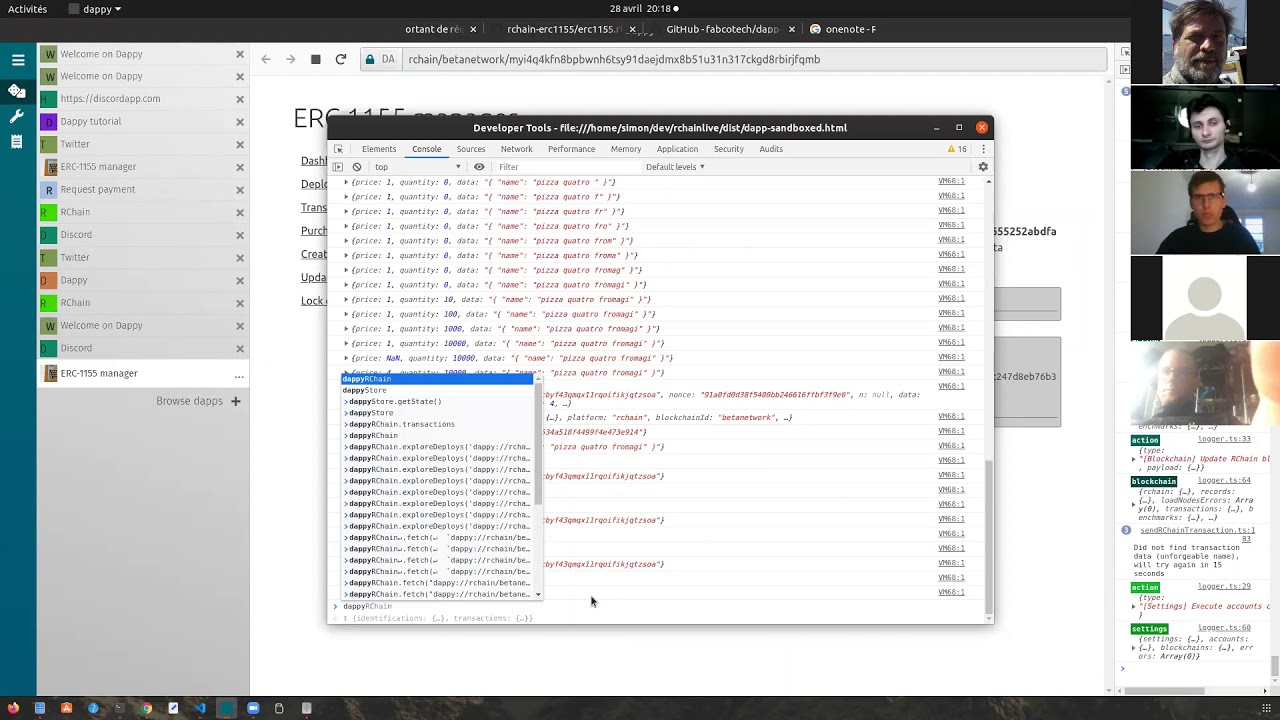Go back with the browser back arrow
Viewport: 1280px width, 720px height.
point(266,59)
